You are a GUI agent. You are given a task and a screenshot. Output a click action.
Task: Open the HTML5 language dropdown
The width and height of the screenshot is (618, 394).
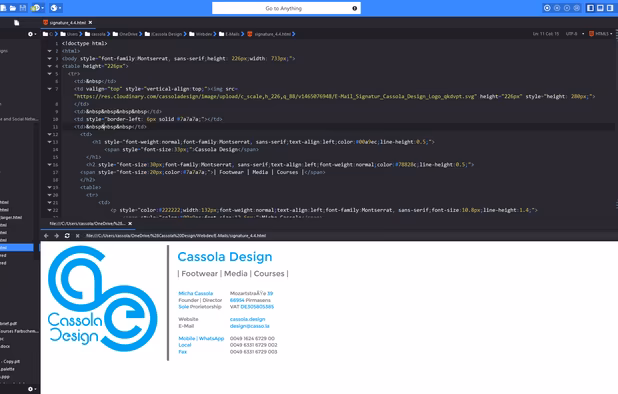601,34
